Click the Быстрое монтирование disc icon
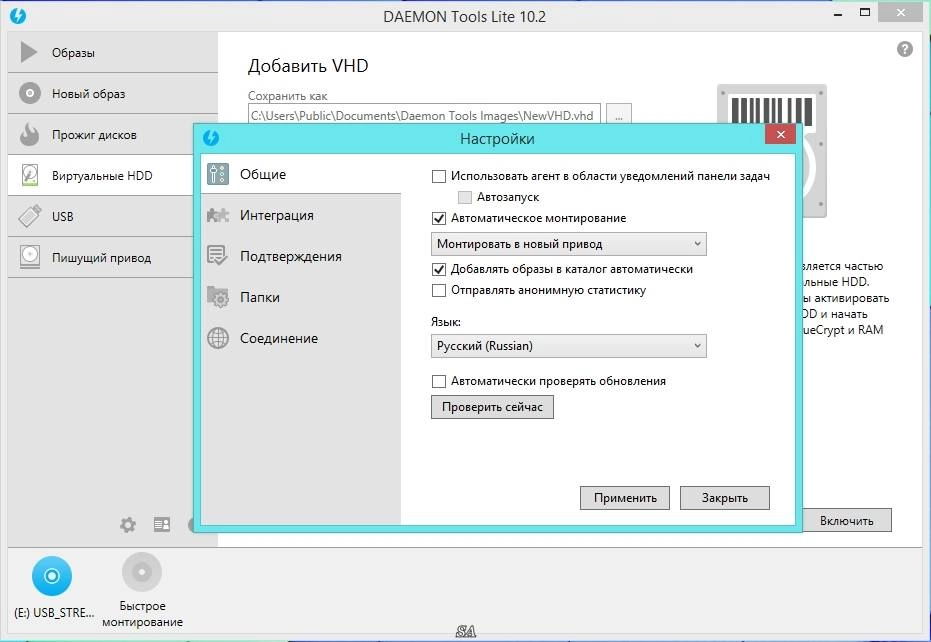931x642 pixels. point(142,573)
